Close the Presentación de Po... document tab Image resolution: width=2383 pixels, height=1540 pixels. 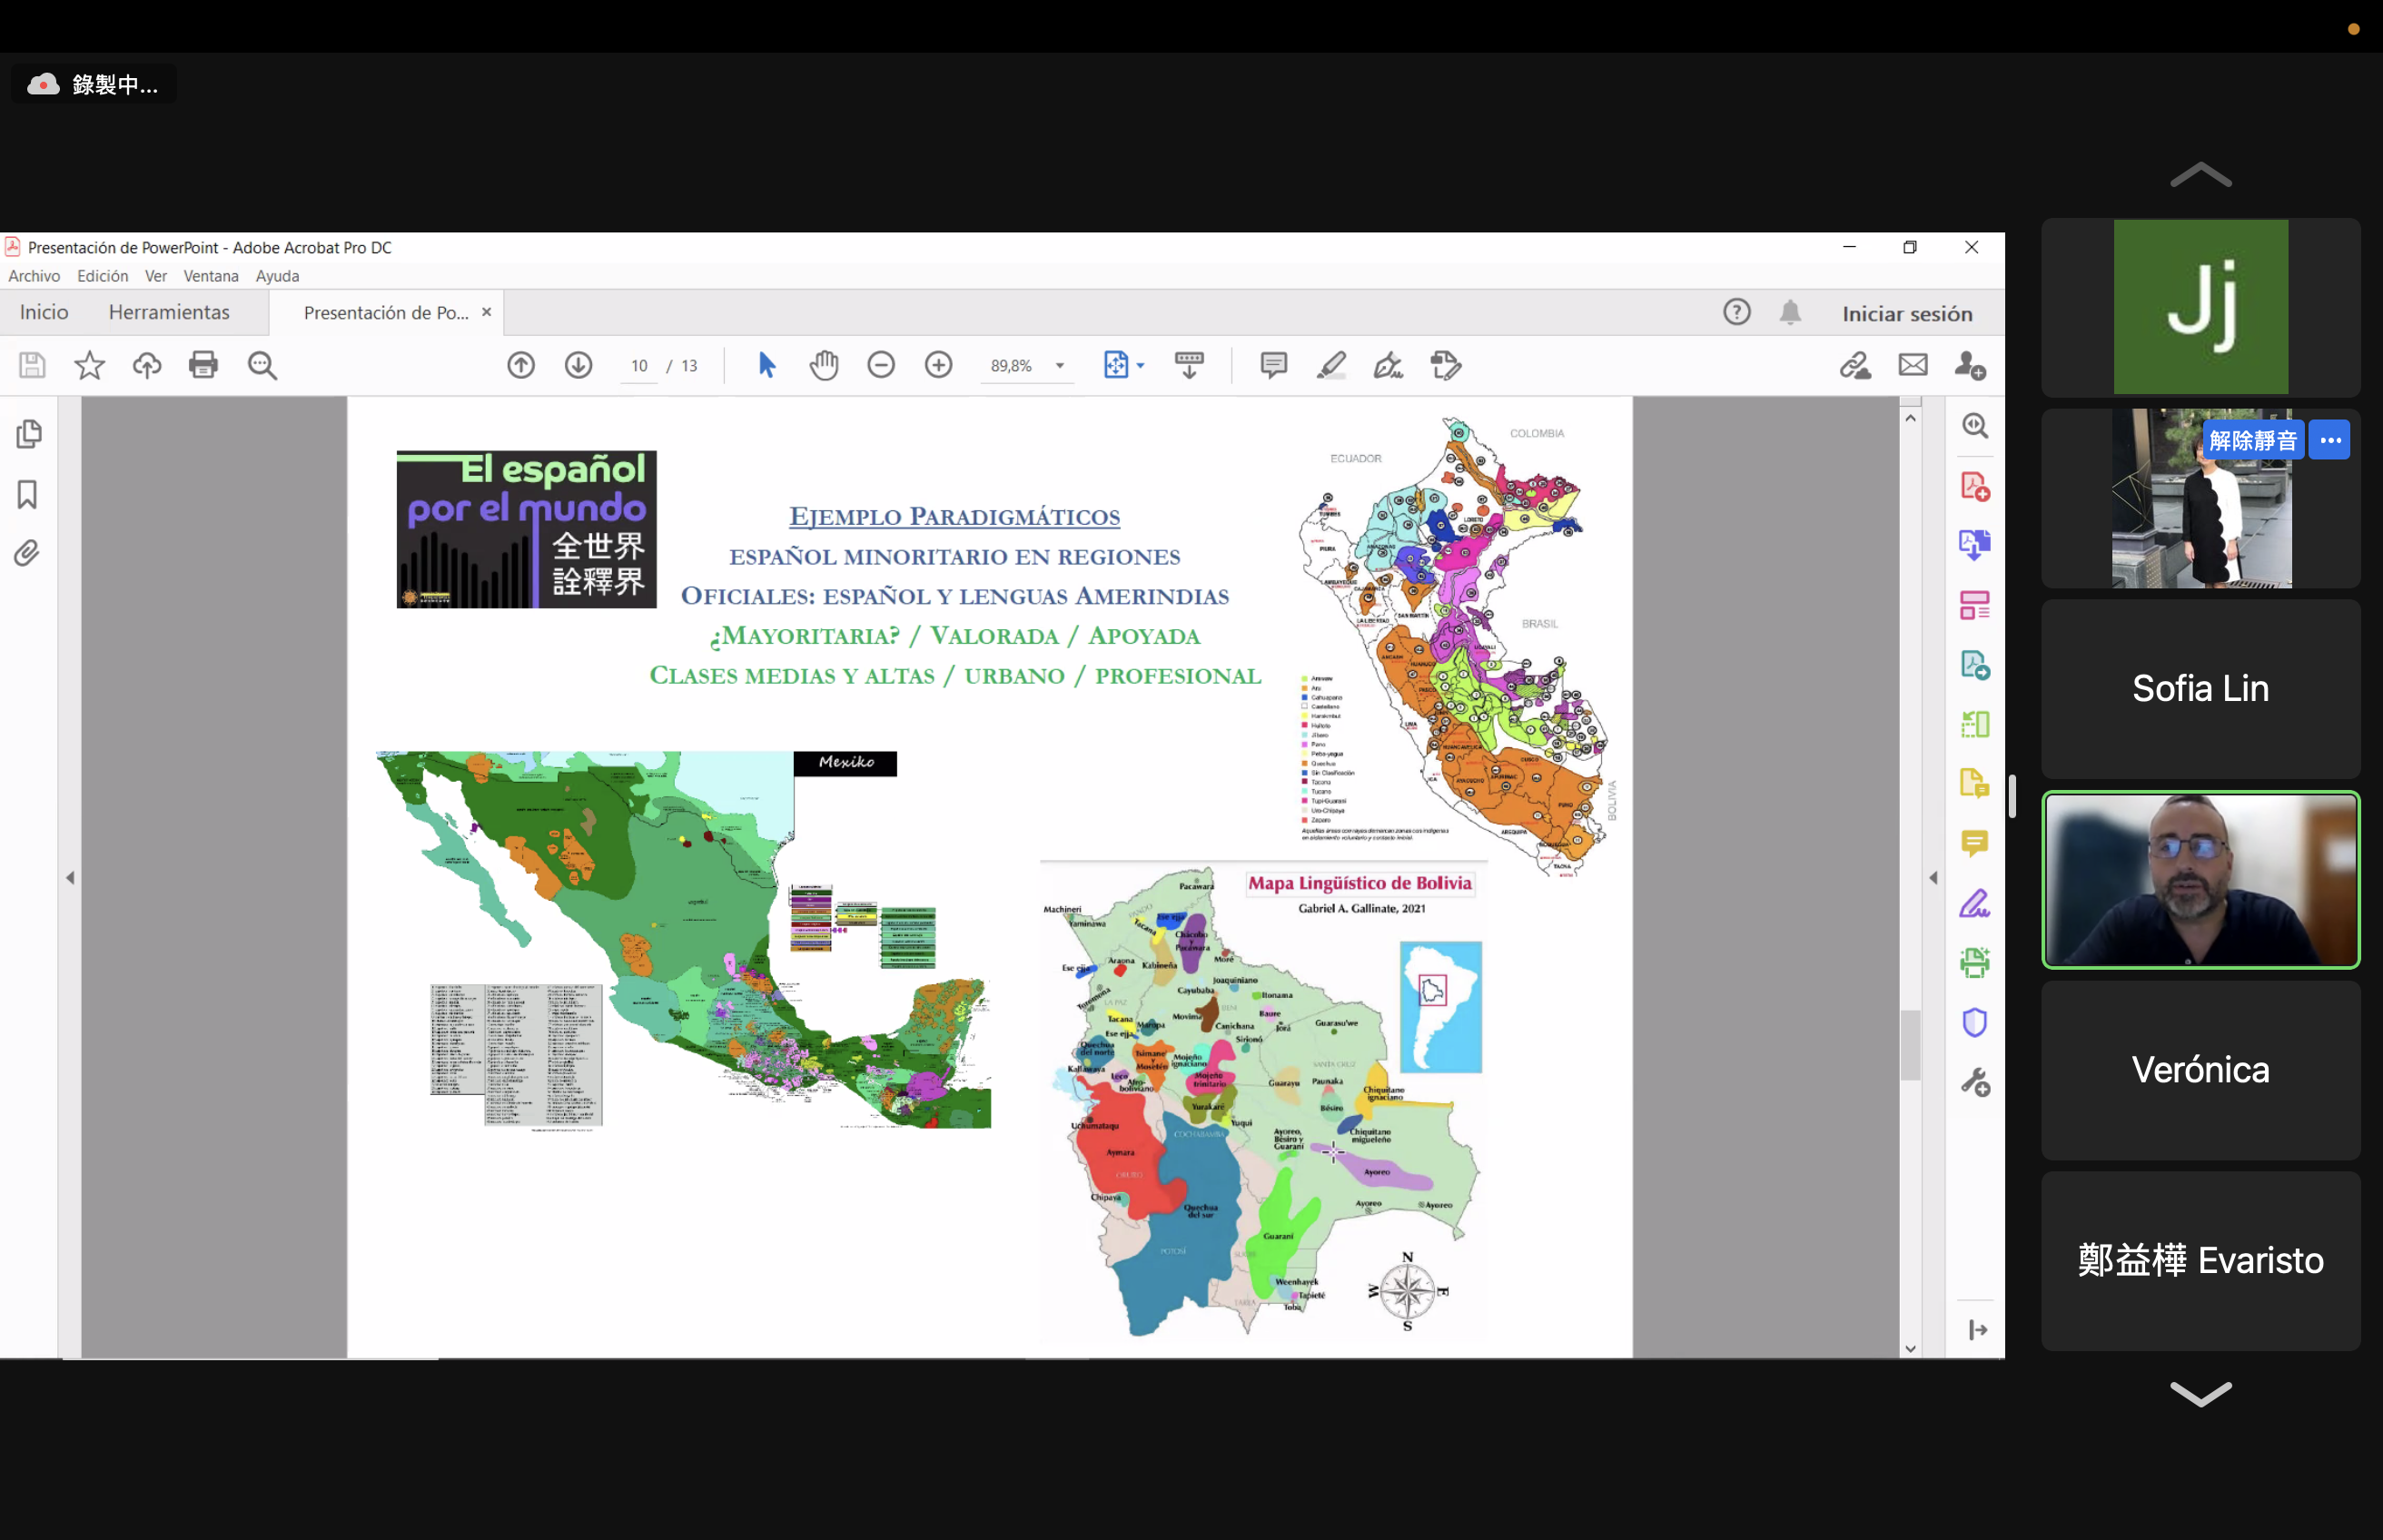tap(486, 312)
